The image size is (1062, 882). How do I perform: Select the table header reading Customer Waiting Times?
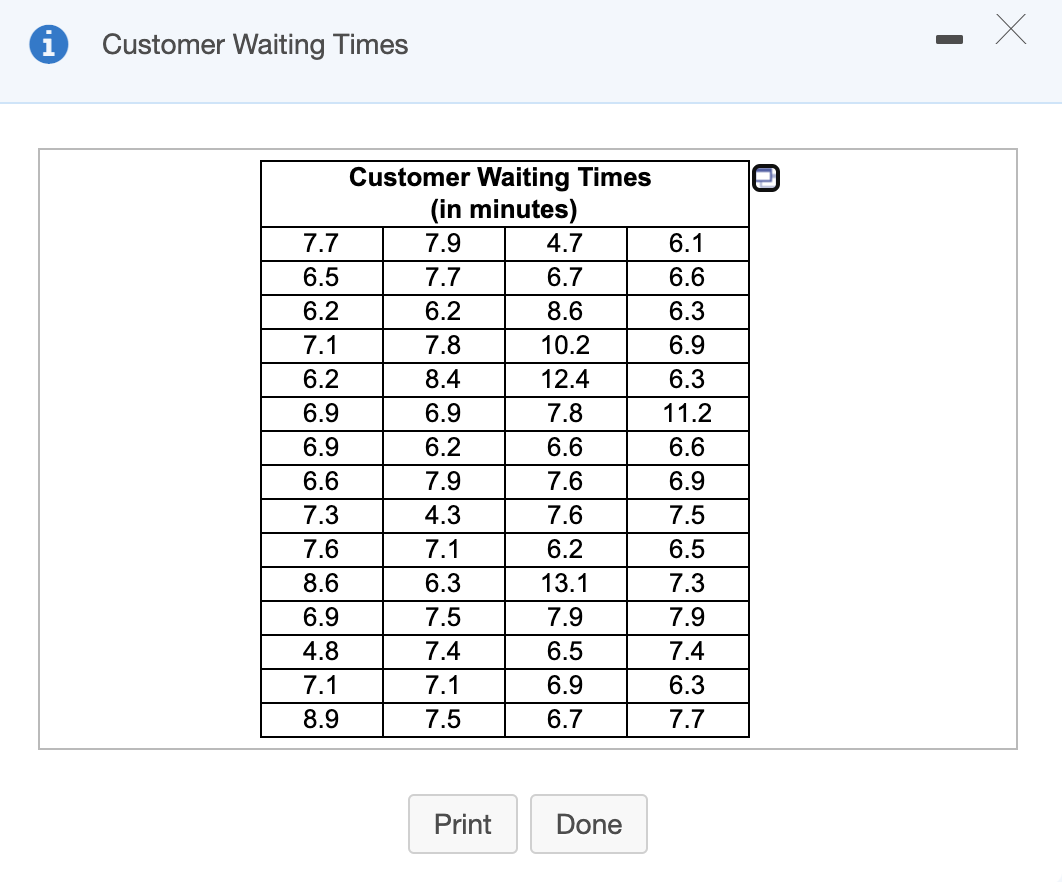(x=500, y=177)
